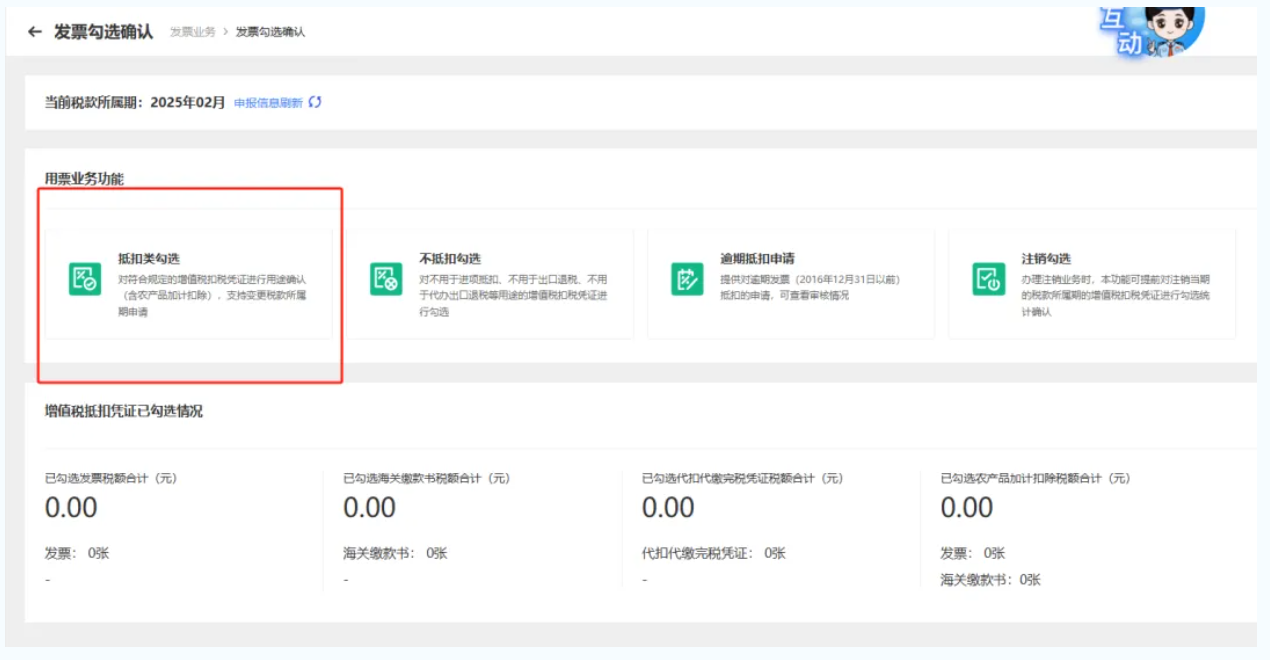Viewport: 1276px width, 660px height.
Task: Click the 申报信息刷新 link
Action: click(x=268, y=103)
